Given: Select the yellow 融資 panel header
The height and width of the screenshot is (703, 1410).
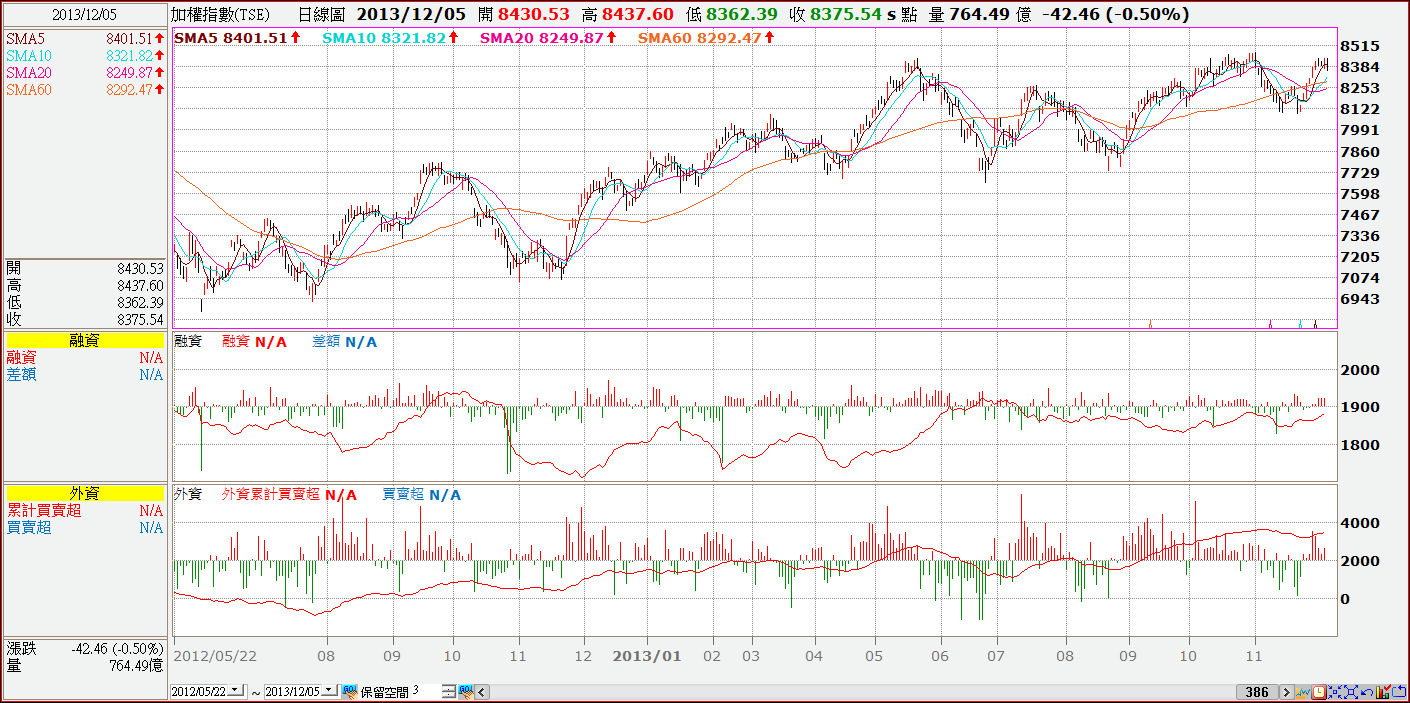Looking at the screenshot, I should point(85,340).
